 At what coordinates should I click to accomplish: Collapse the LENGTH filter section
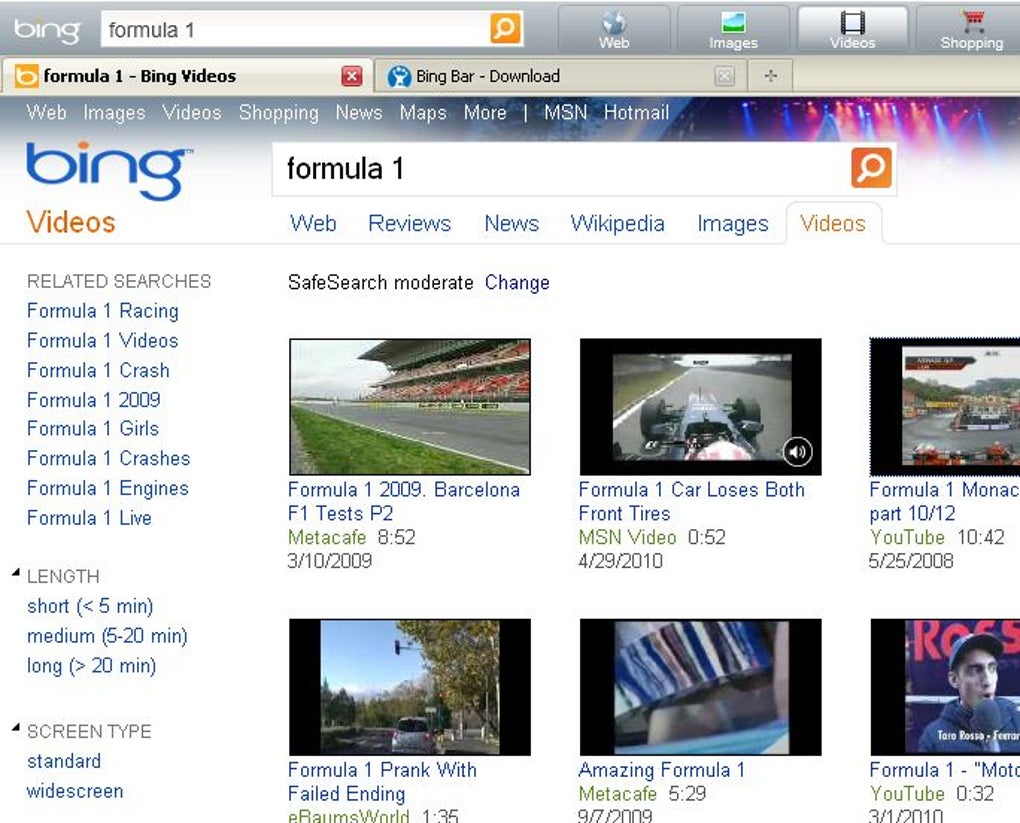(16, 573)
